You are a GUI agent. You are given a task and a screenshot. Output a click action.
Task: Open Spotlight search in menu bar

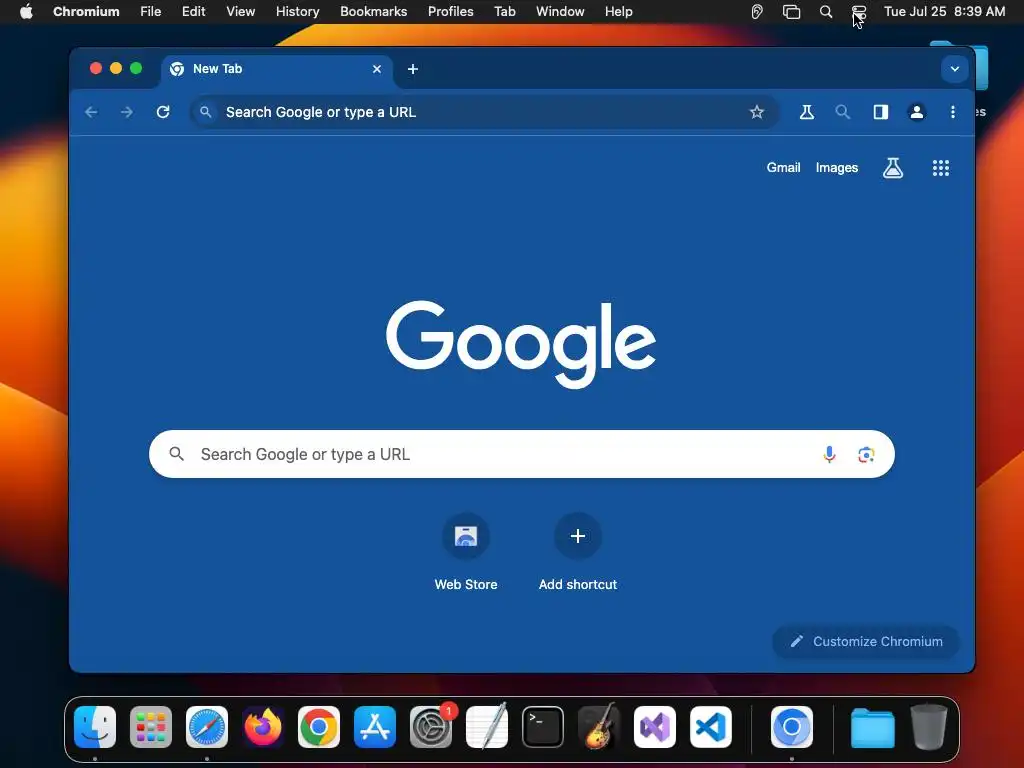(826, 12)
